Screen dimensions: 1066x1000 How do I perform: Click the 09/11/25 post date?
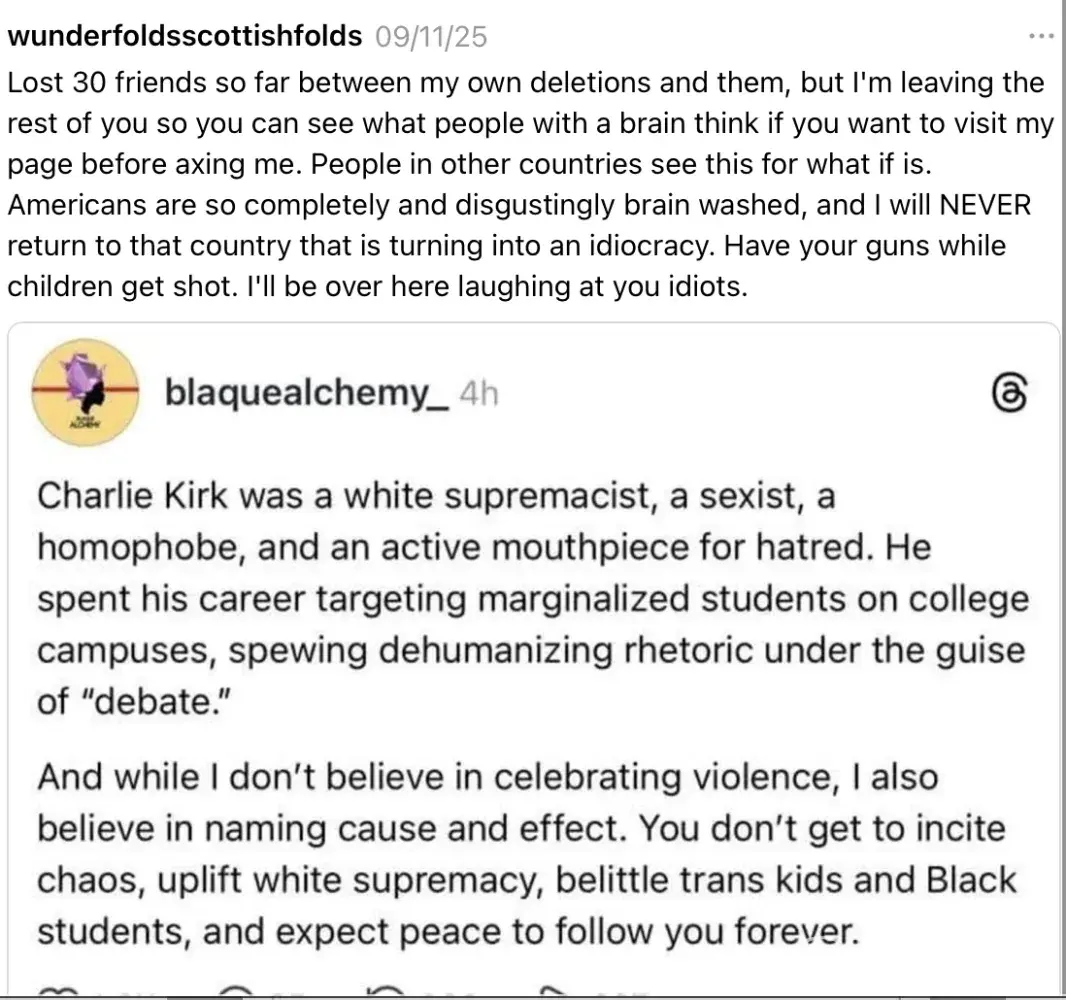coord(431,37)
